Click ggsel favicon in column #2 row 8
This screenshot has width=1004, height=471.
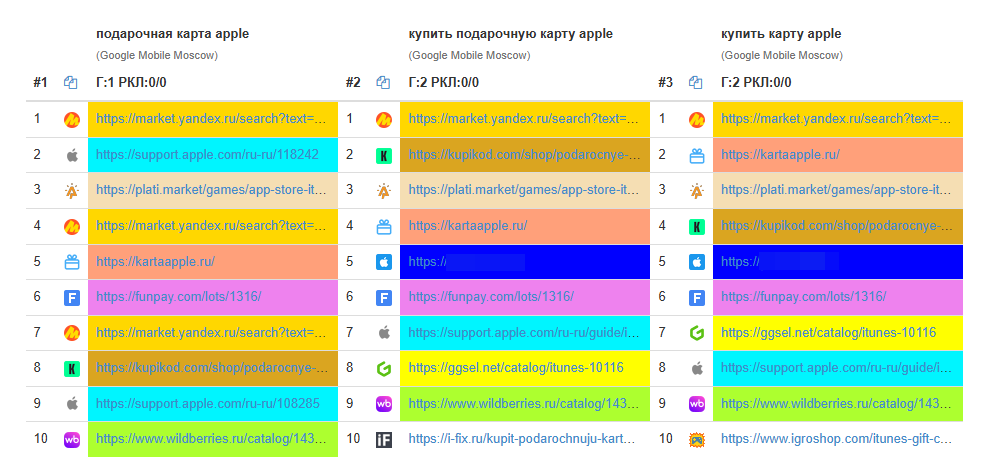[384, 369]
